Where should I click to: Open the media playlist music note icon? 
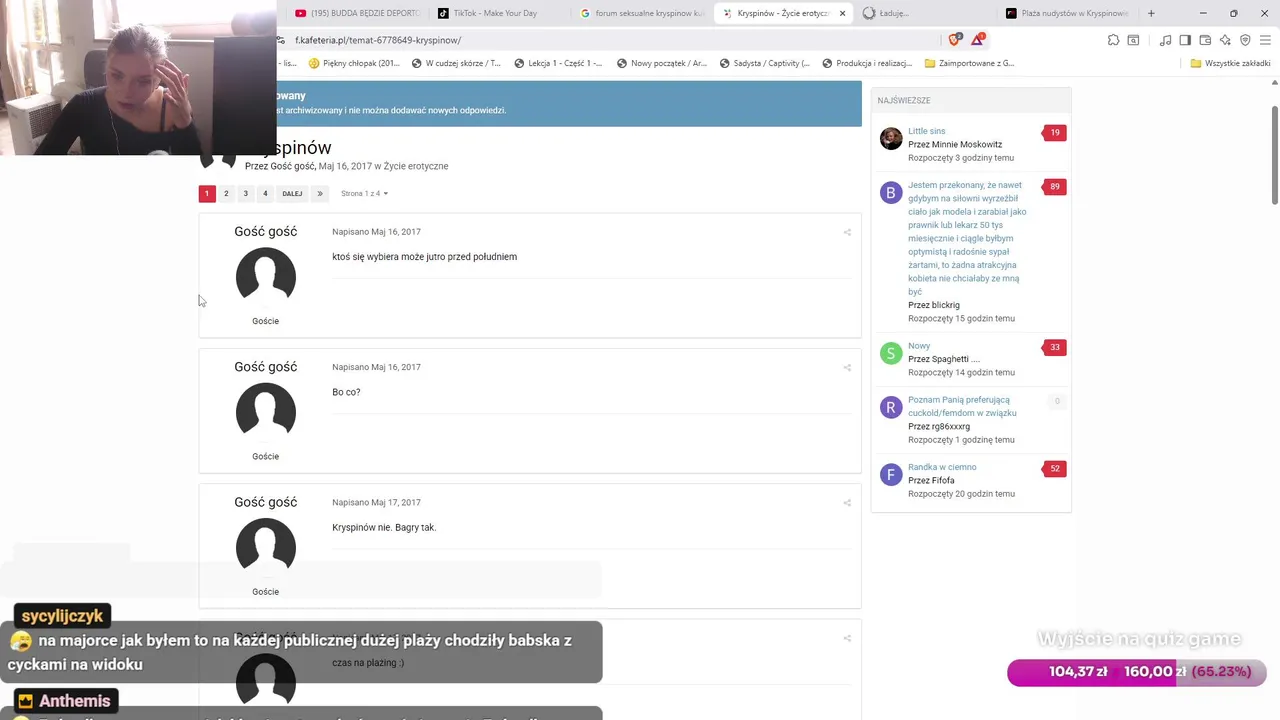coord(1165,40)
